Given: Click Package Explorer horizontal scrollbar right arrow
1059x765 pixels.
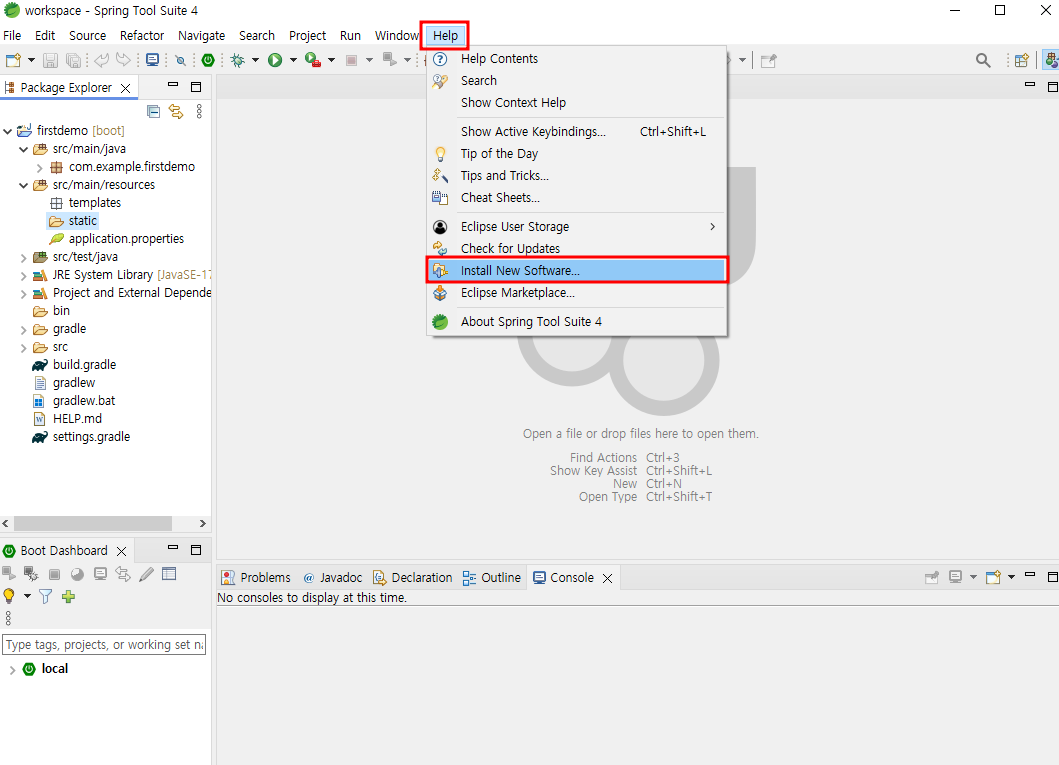Looking at the screenshot, I should [203, 524].
